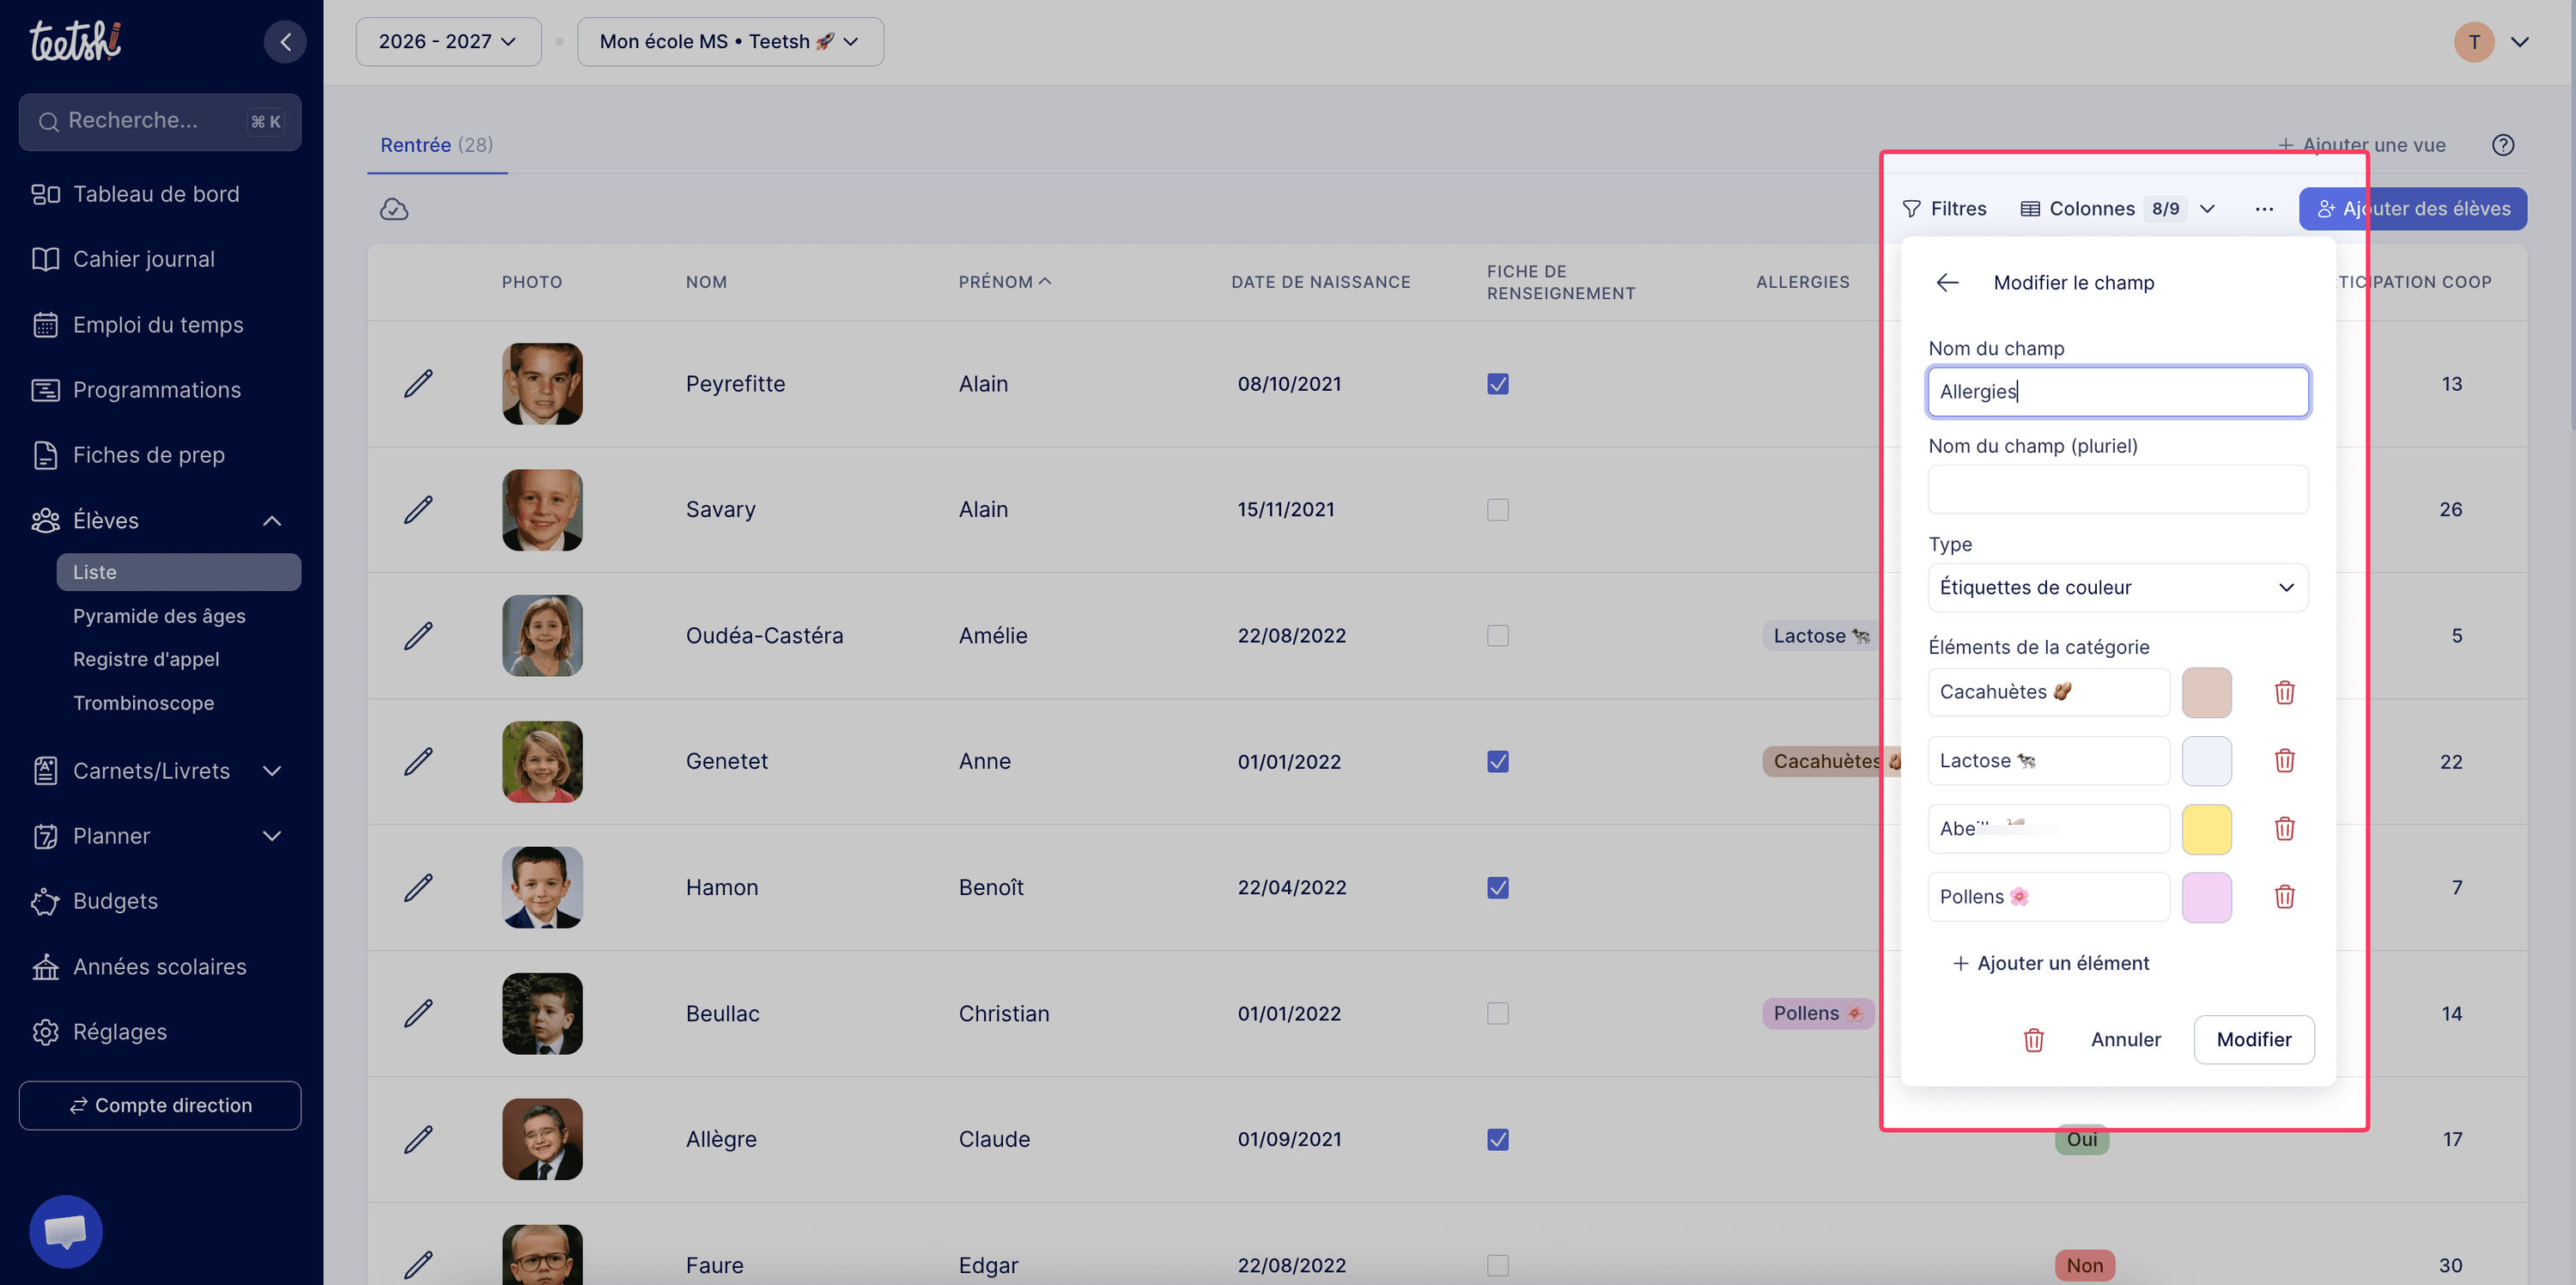Expand the Carnets/Livrets sidebar section

click(x=272, y=771)
